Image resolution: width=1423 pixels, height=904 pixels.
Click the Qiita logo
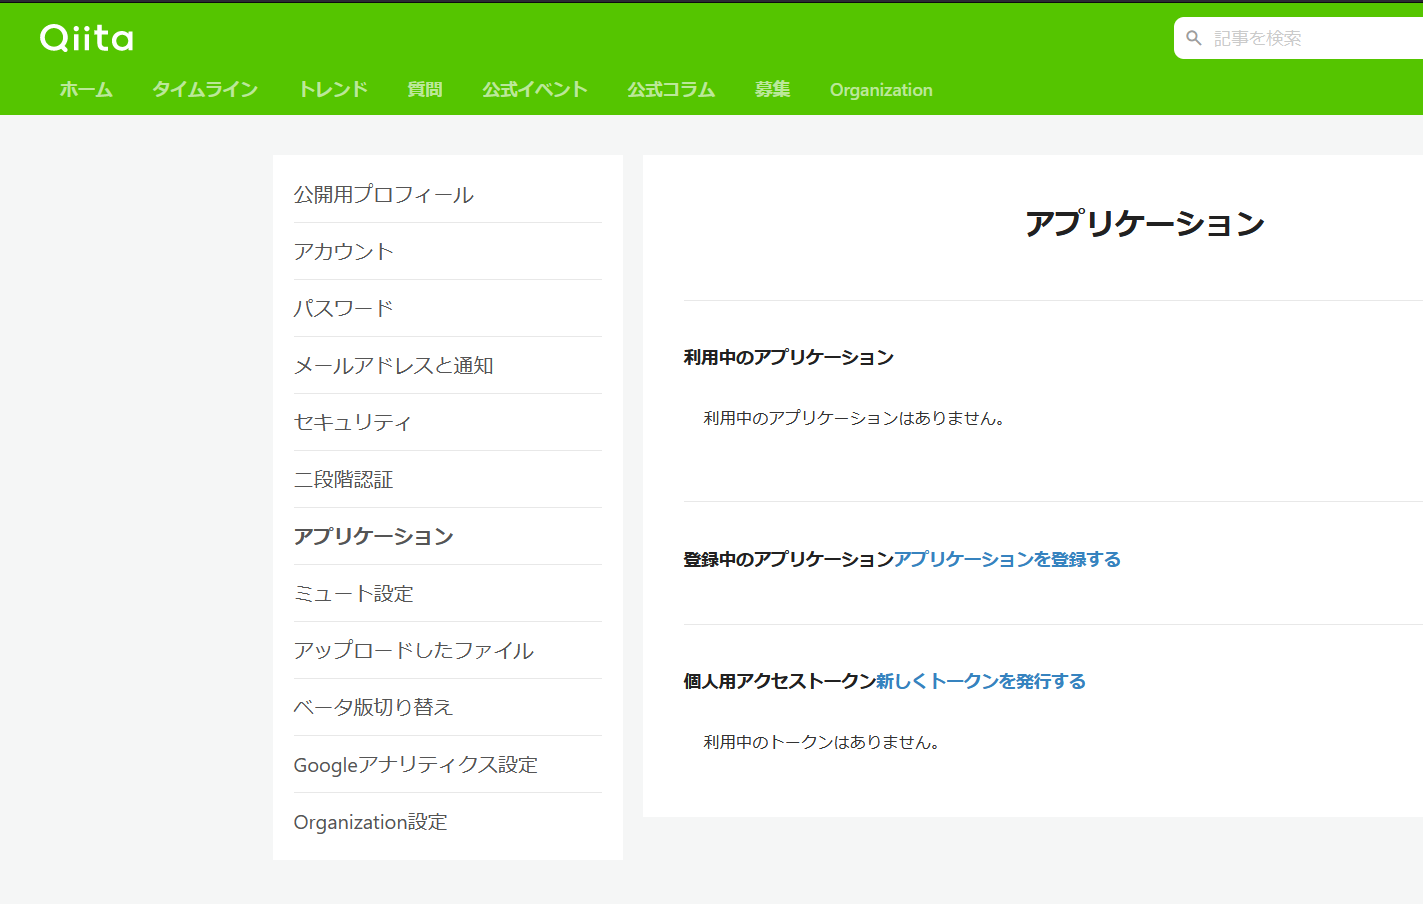[x=87, y=38]
